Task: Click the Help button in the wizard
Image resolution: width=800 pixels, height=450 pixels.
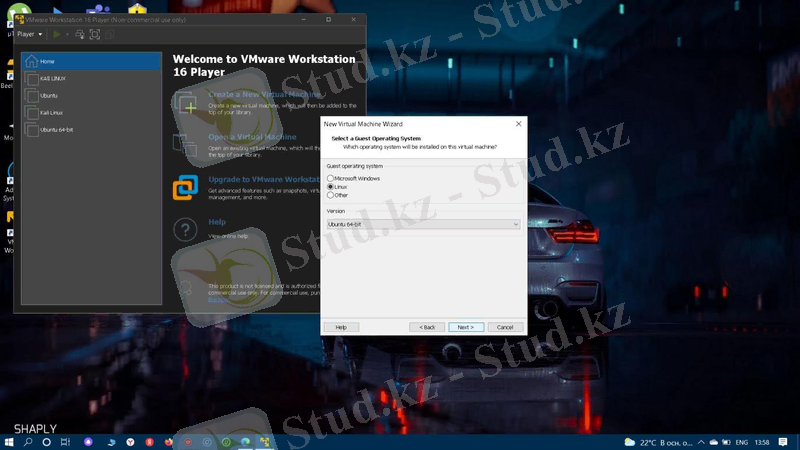Action: 341,327
